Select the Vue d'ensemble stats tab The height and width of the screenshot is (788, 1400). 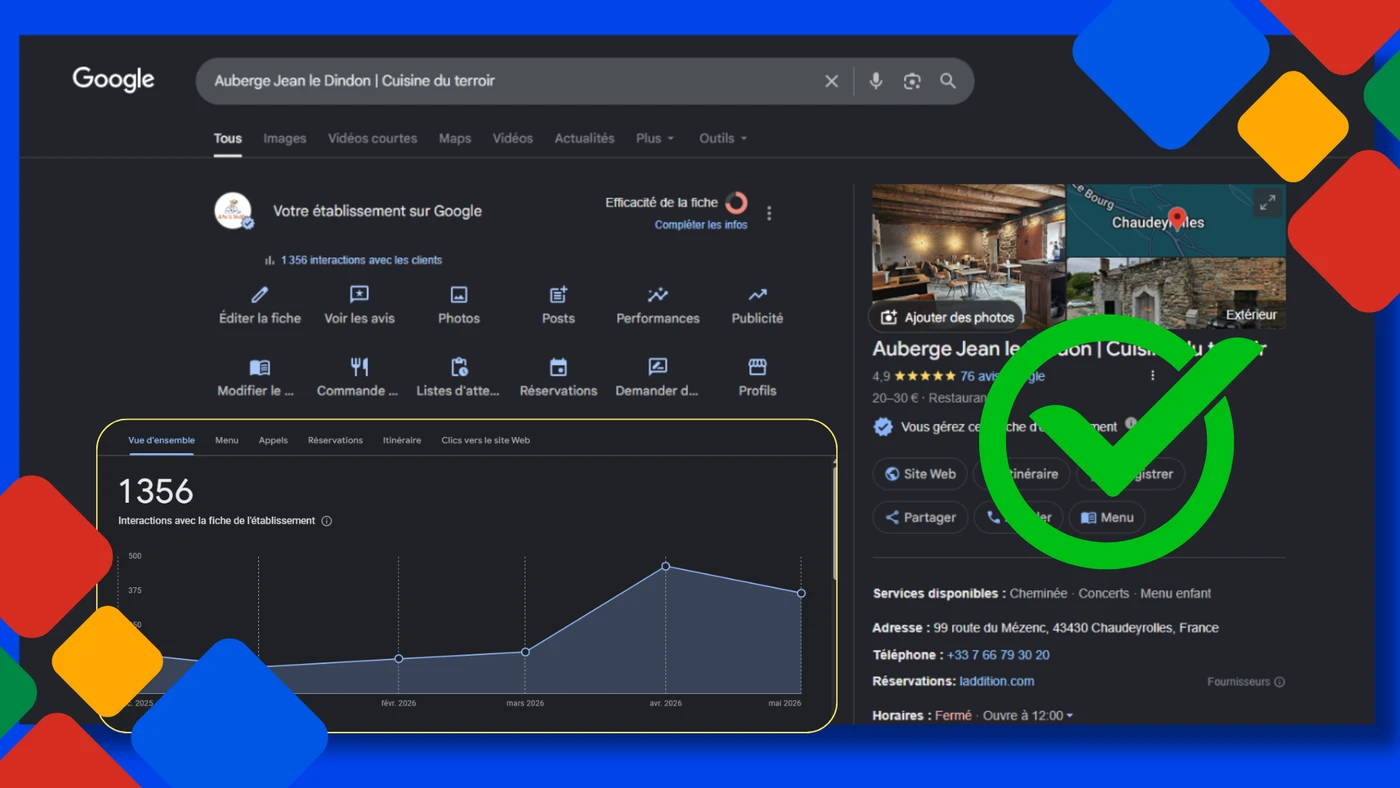click(x=161, y=440)
